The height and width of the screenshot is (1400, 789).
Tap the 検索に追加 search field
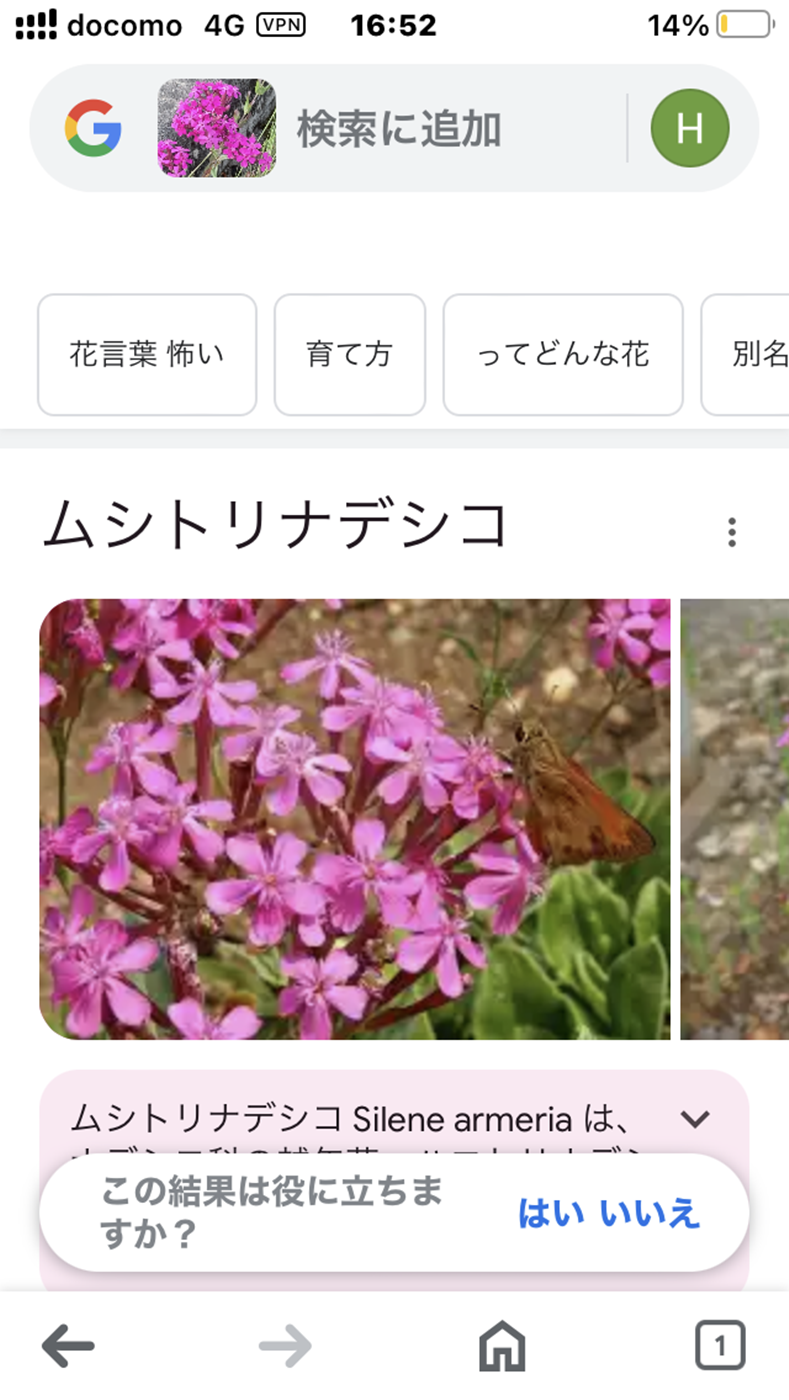point(399,129)
